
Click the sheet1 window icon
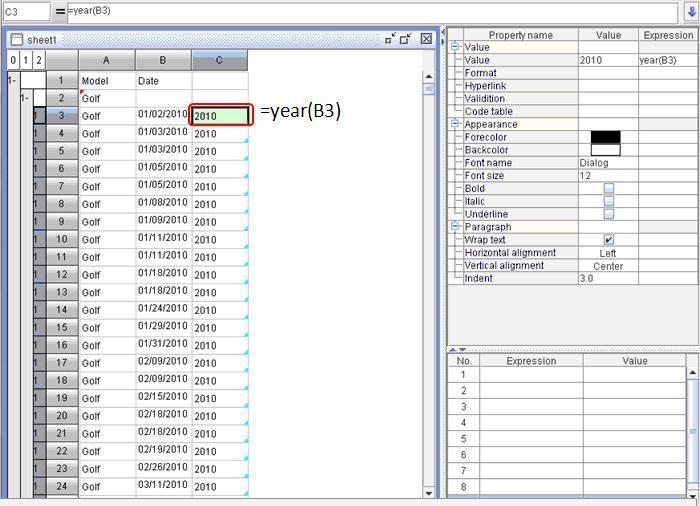[x=16, y=39]
